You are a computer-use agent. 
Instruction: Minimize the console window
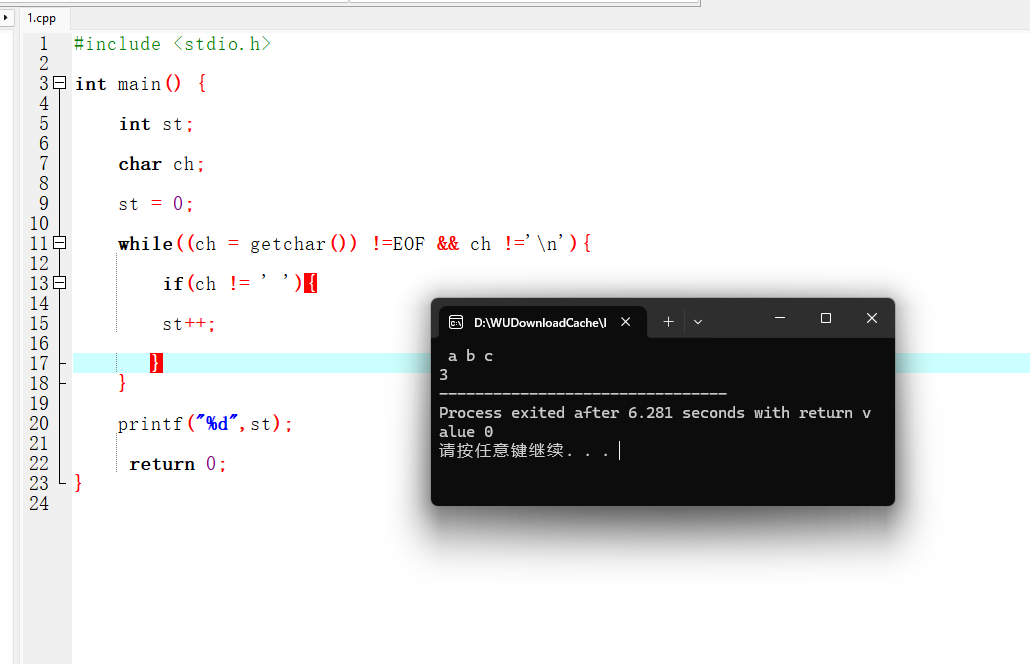pos(780,319)
